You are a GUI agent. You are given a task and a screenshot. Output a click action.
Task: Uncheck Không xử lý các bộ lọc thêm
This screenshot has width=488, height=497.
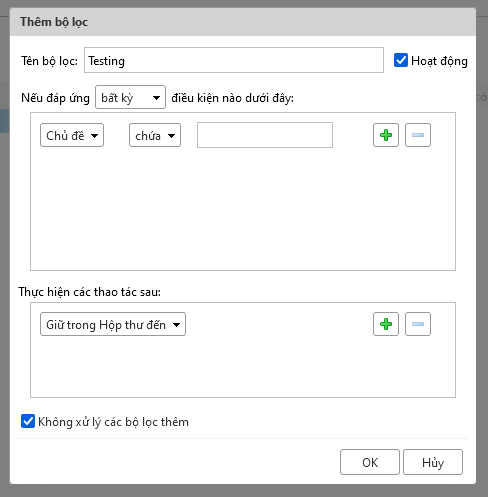pyautogui.click(x=28, y=421)
